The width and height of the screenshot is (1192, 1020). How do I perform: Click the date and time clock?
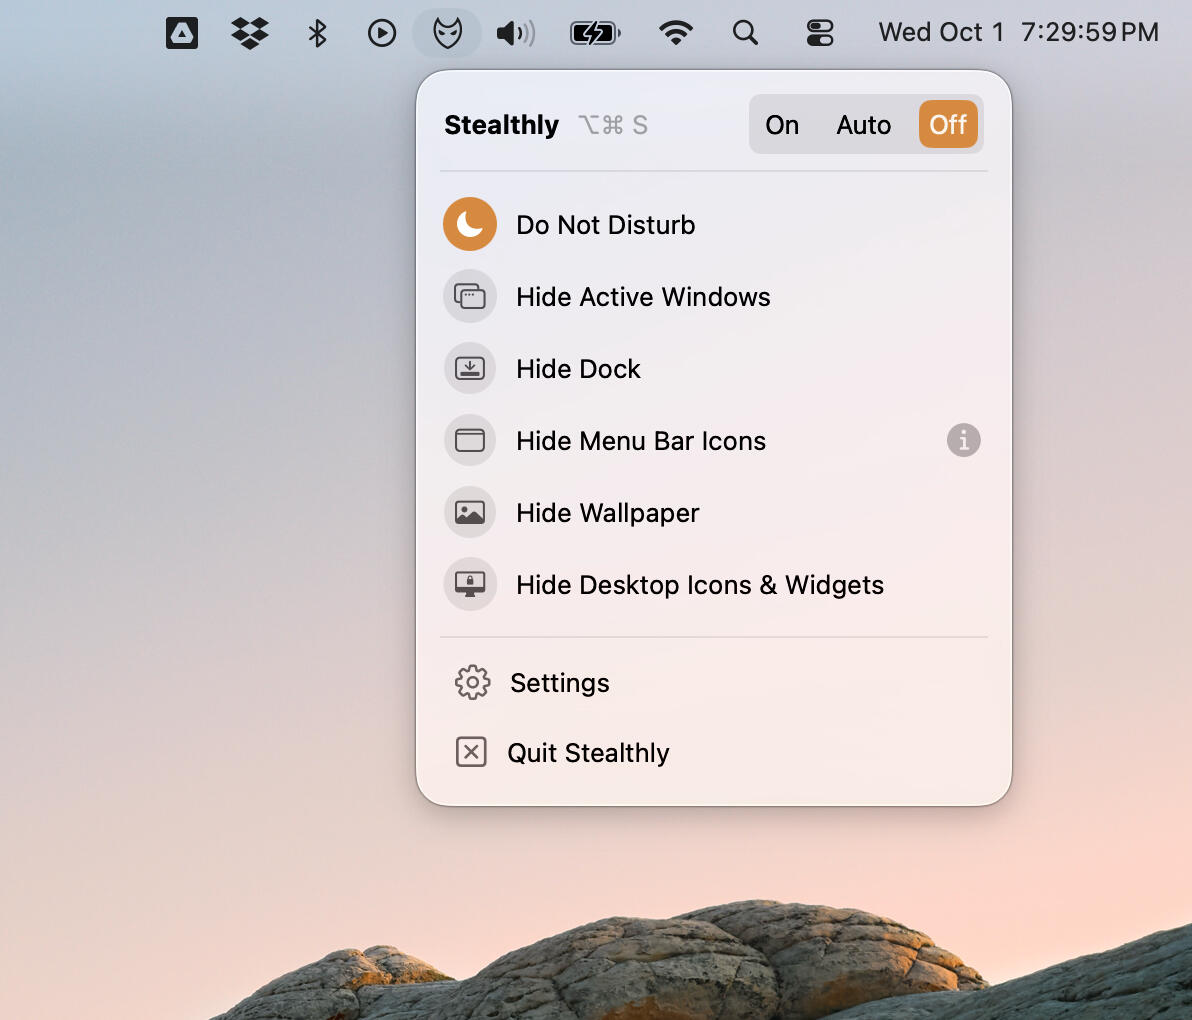1018,33
